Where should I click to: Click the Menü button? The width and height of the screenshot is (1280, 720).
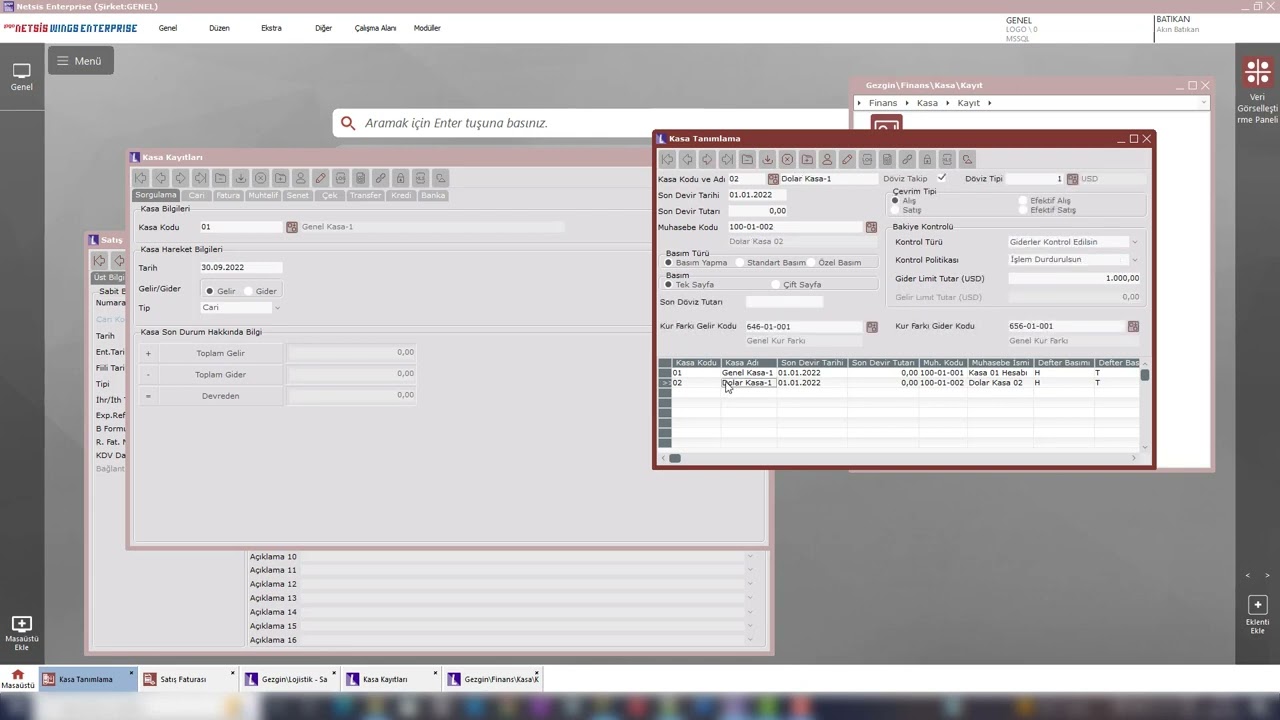[80, 61]
